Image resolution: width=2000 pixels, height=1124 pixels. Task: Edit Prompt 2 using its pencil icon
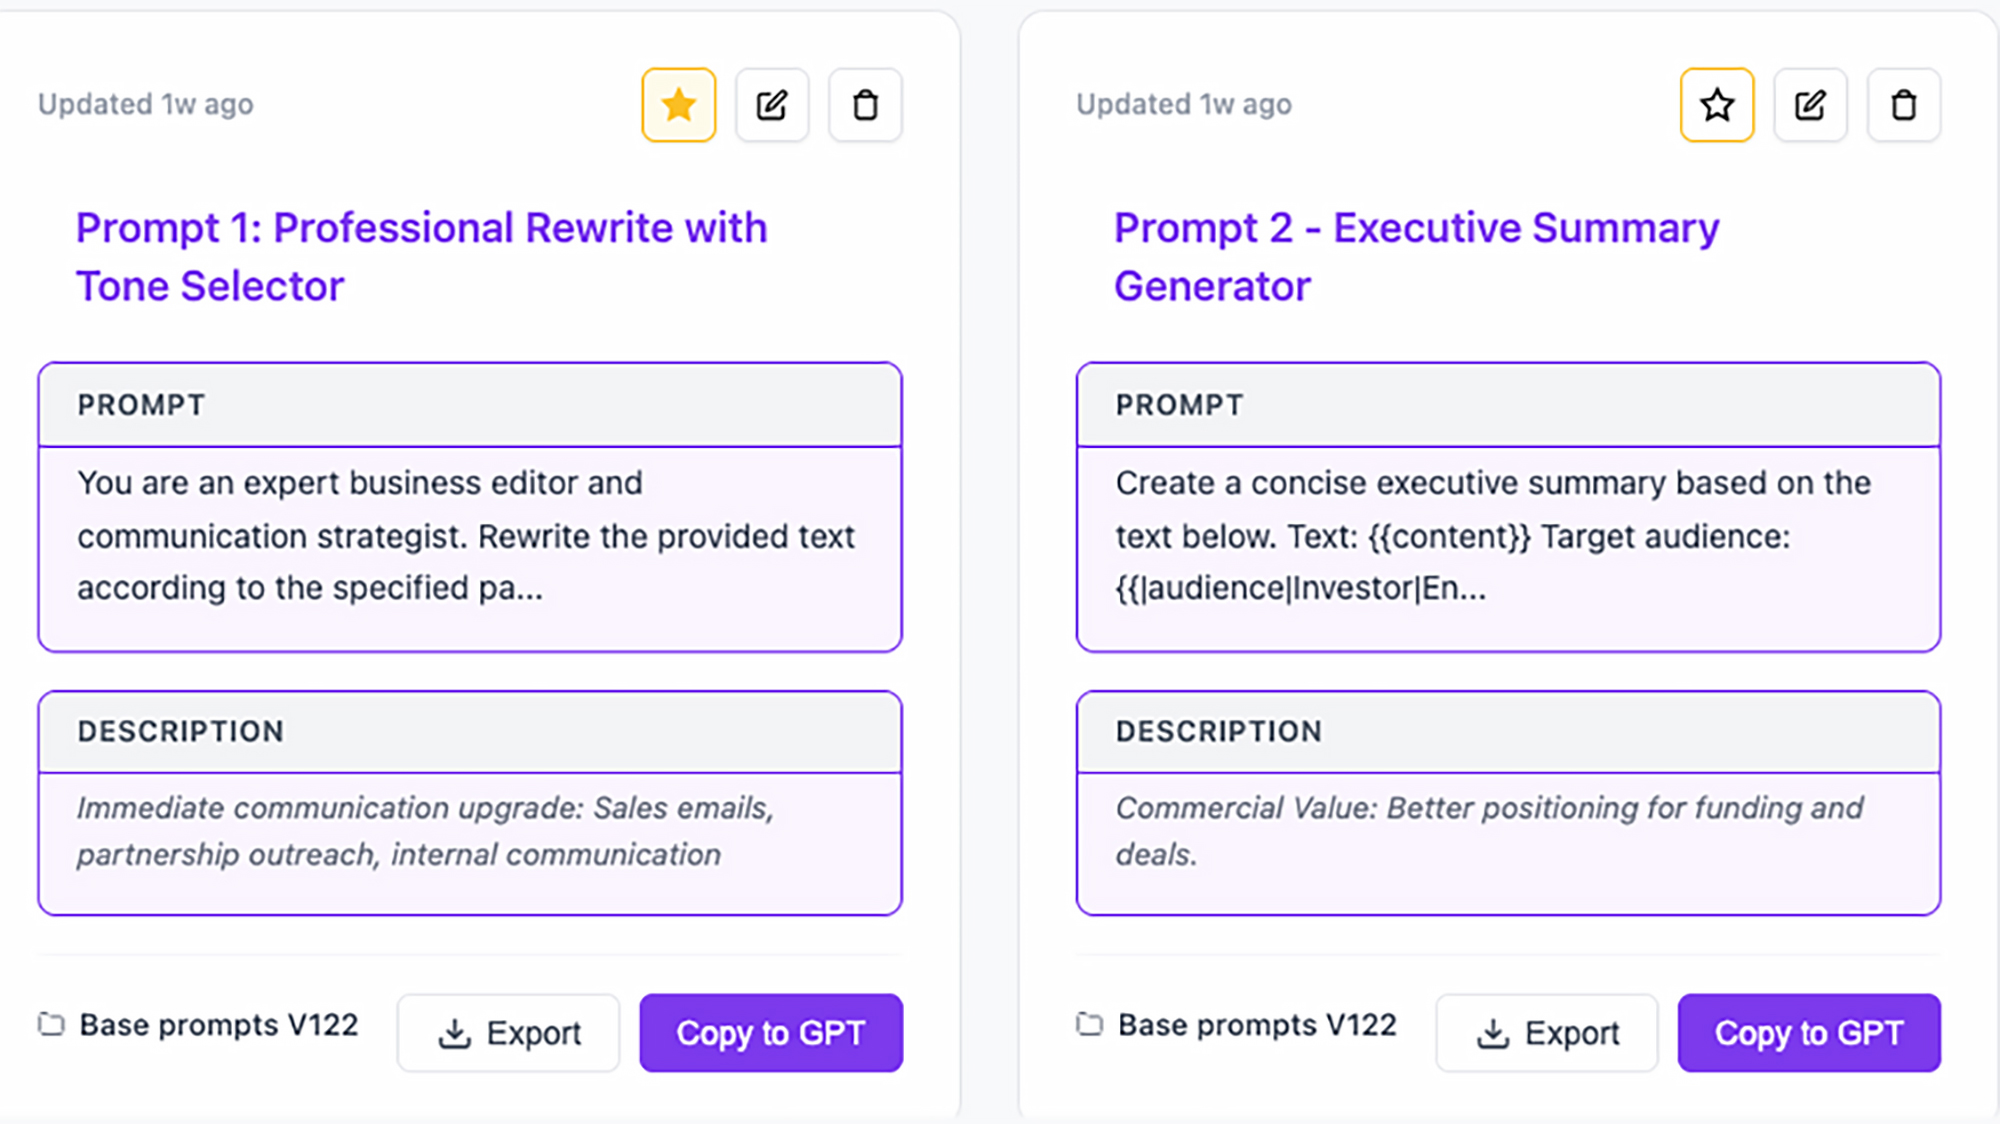1810,104
